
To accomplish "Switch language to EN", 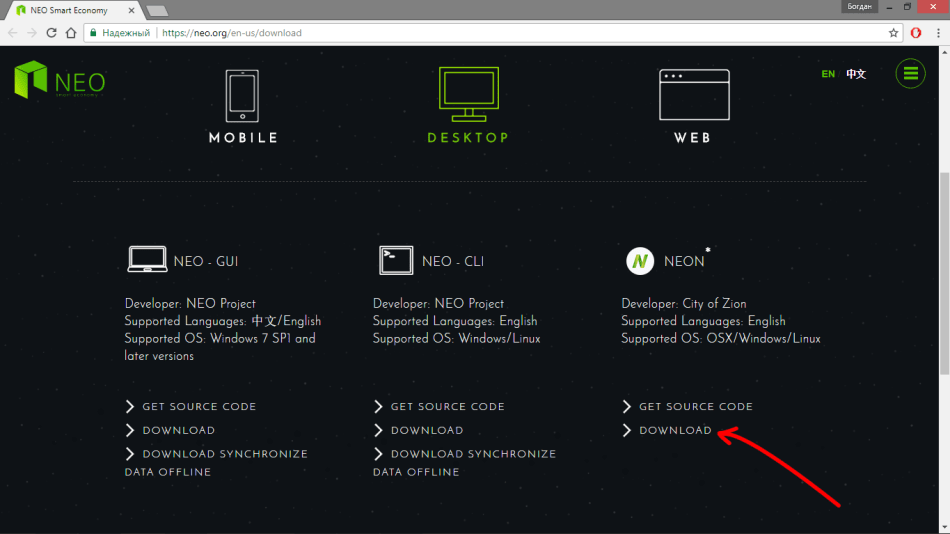I will click(x=828, y=74).
